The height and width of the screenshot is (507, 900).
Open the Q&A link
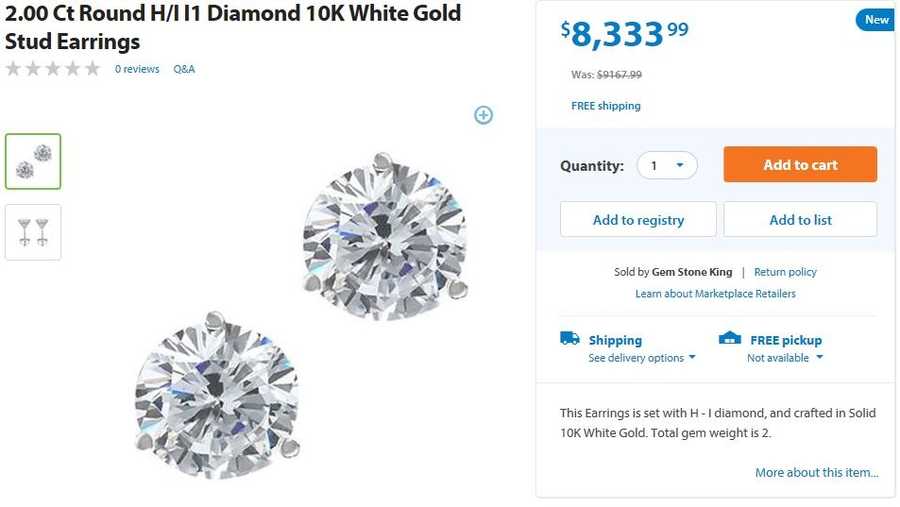(x=184, y=69)
